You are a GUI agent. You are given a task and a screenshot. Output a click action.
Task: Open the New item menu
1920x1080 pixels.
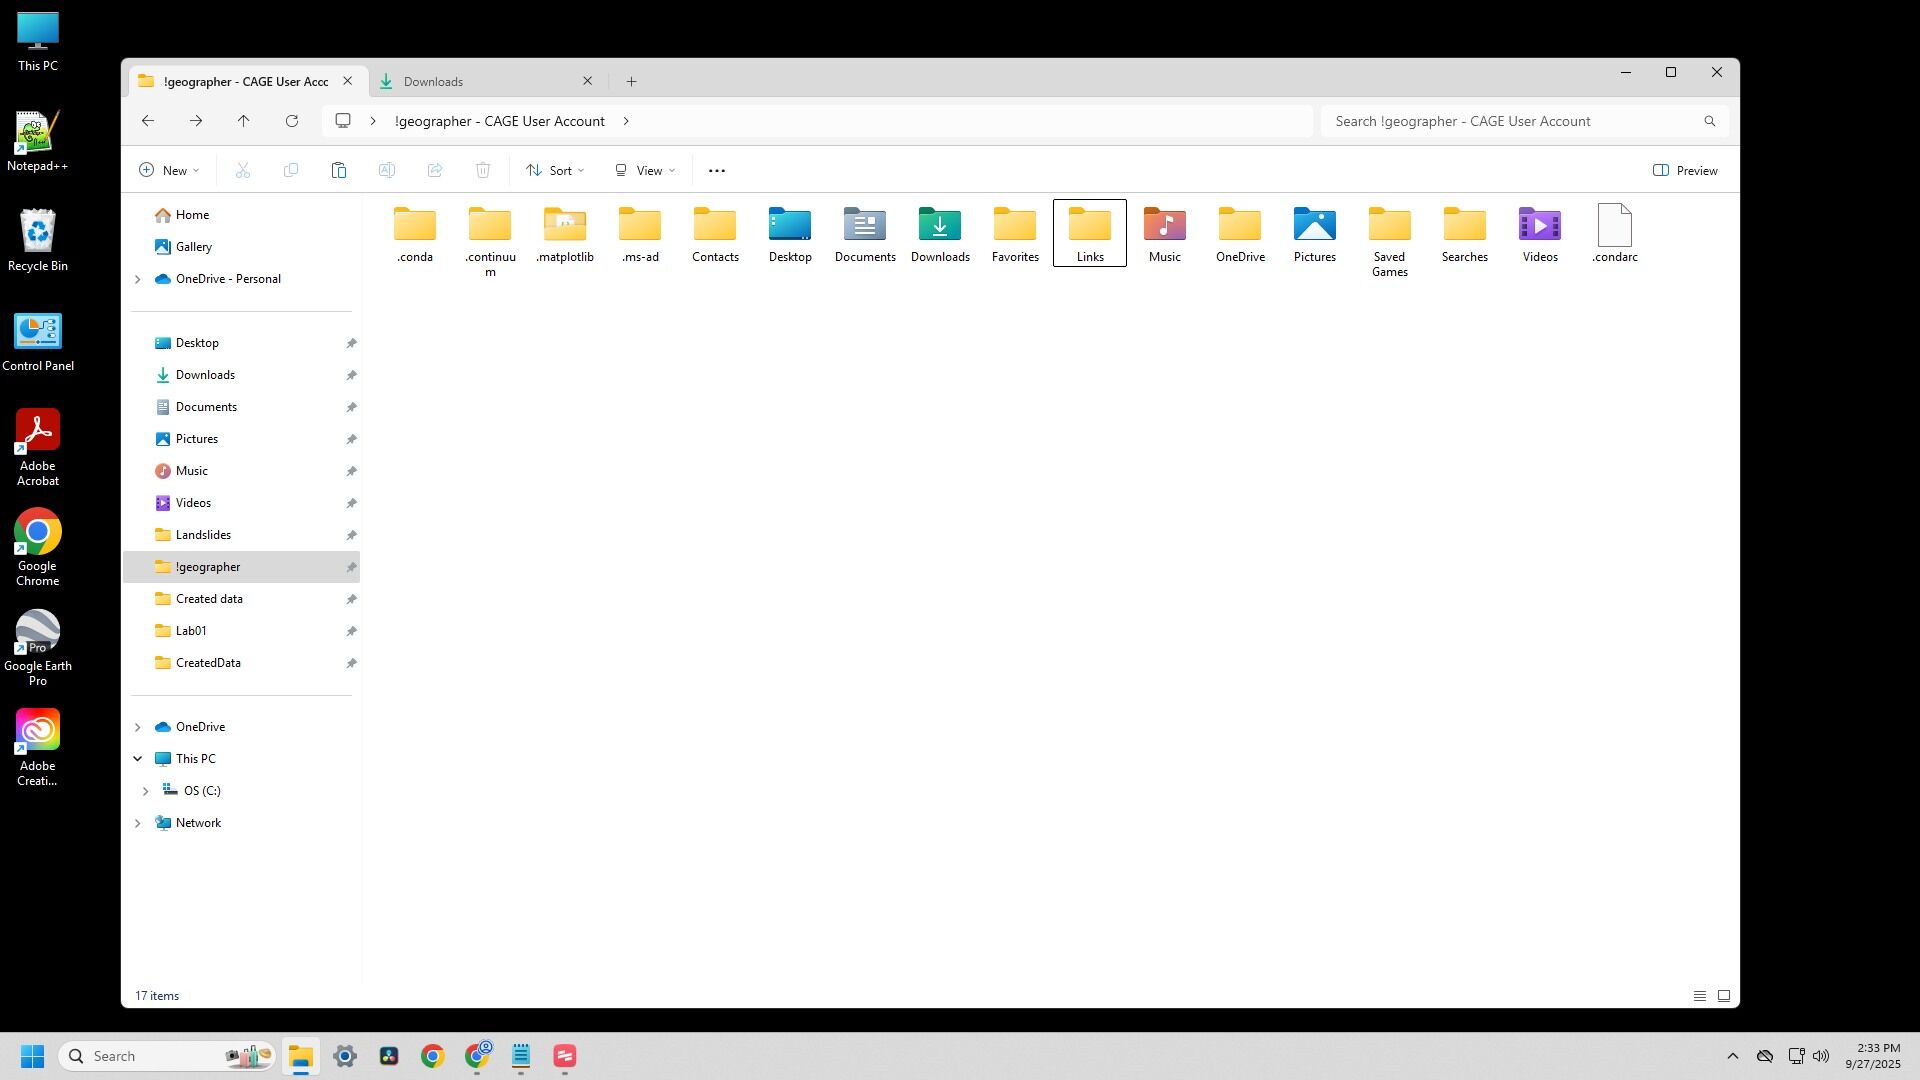[x=169, y=171]
